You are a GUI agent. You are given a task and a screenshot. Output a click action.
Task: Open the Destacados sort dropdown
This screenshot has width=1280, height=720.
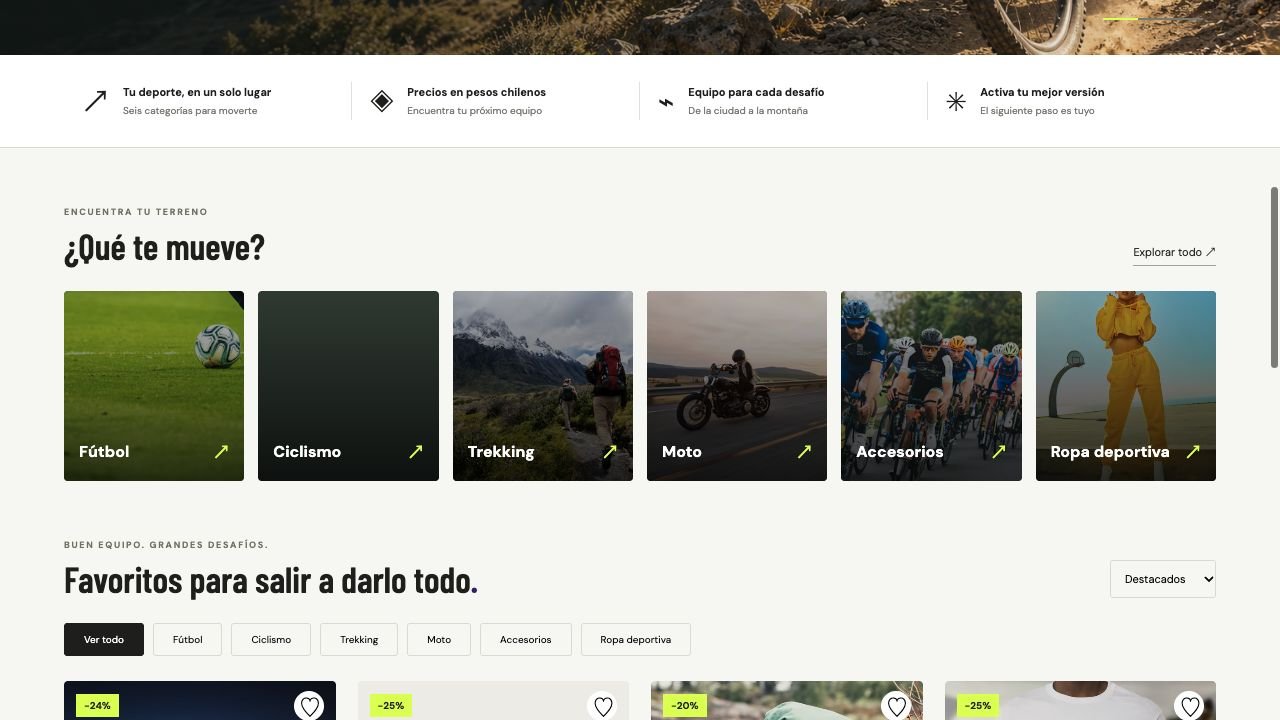tap(1163, 579)
